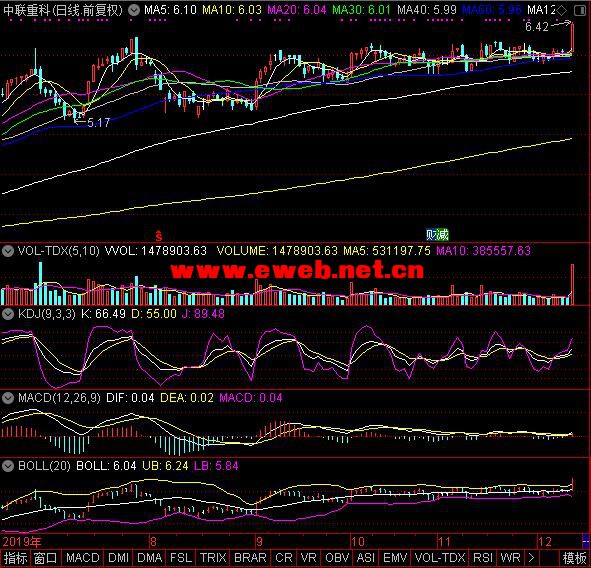Switch to the MACD indicator tab
The height and width of the screenshot is (568, 591).
tap(83, 558)
